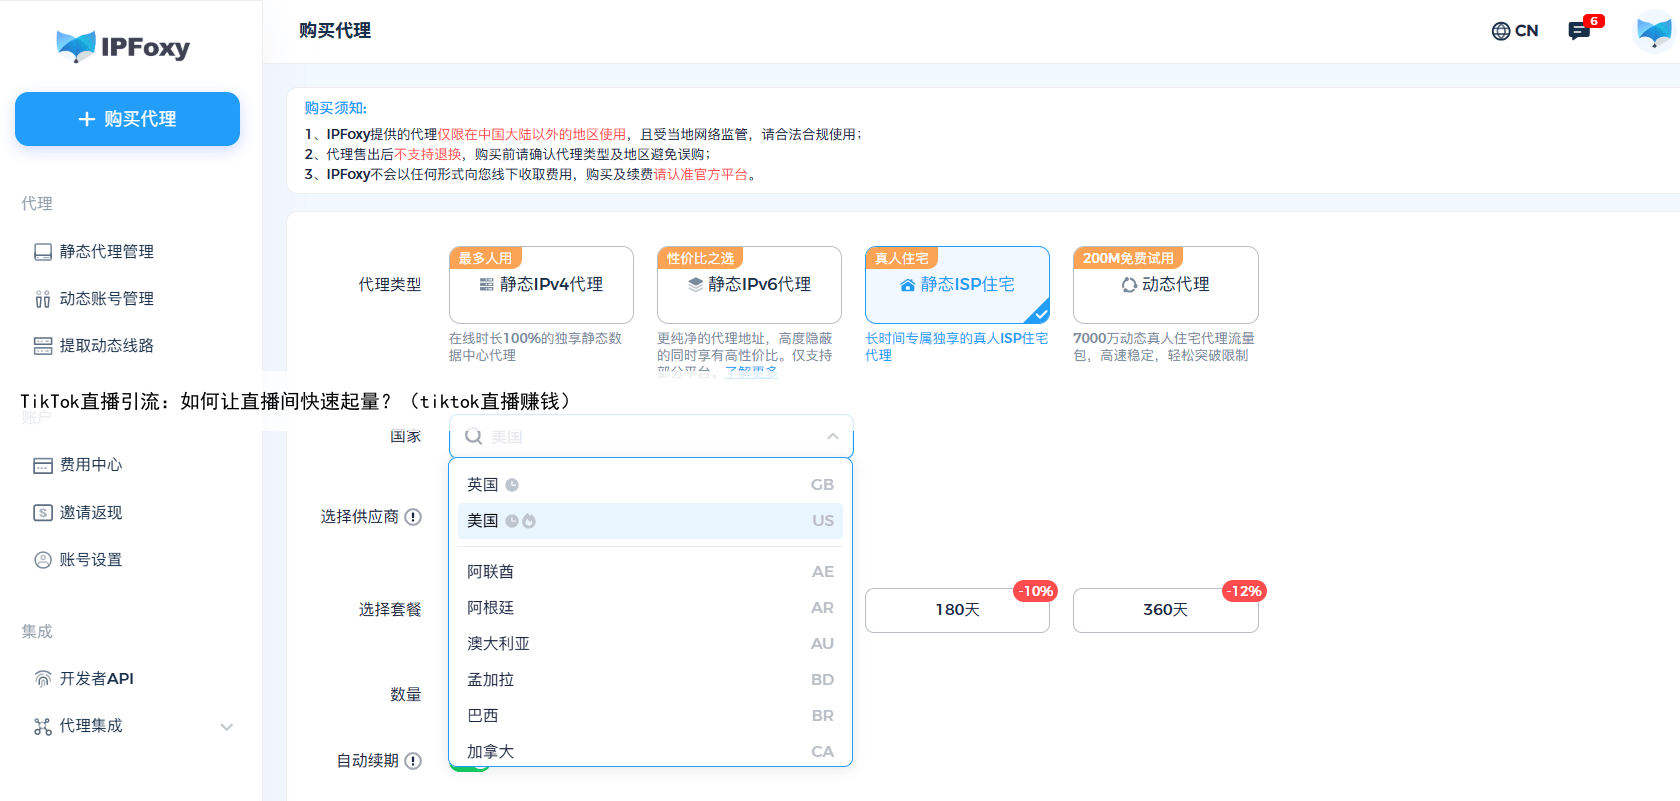The width and height of the screenshot is (1680, 801).
Task: Open 邀请返现 in the sidebar
Action: pyautogui.click(x=90, y=513)
